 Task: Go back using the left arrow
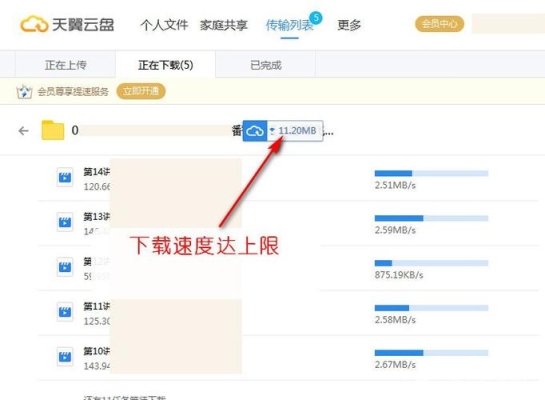tap(23, 131)
